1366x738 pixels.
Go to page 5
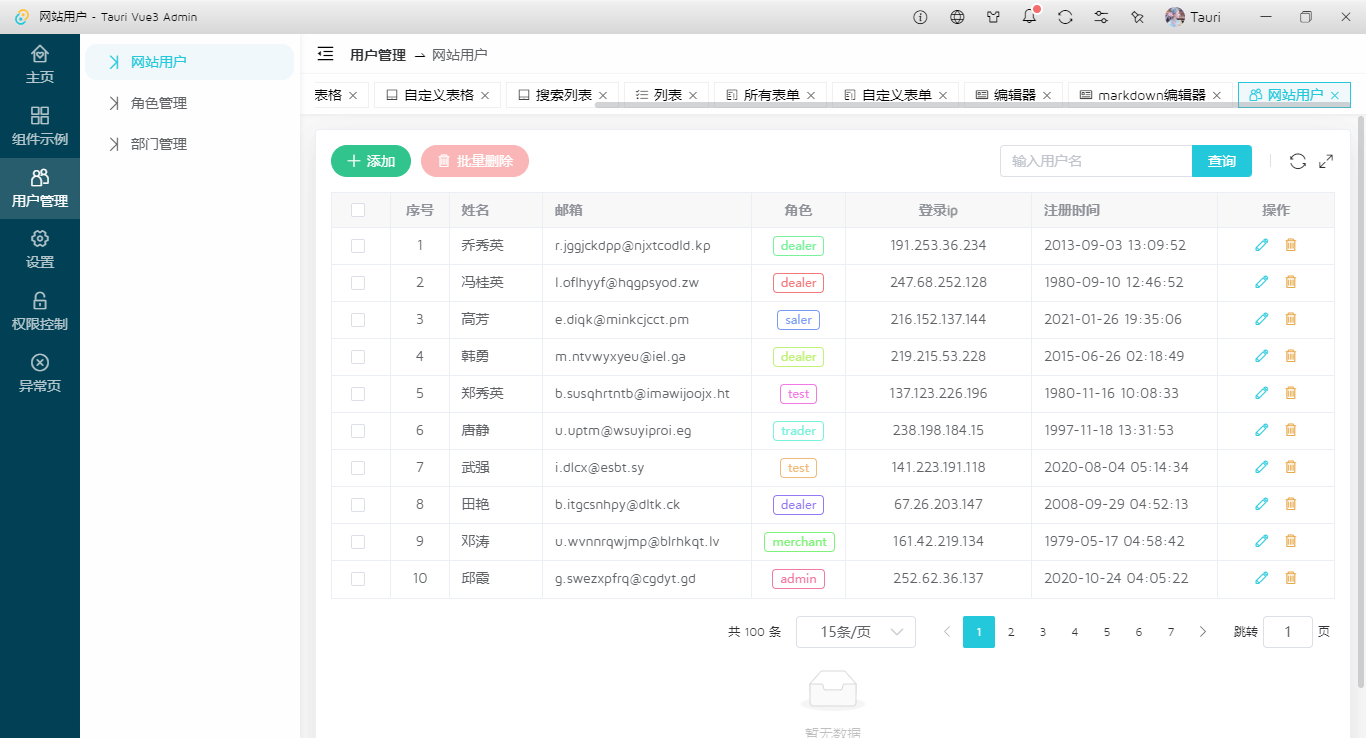1107,632
